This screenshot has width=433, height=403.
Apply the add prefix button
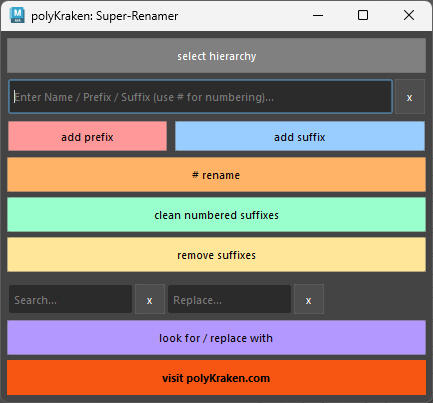pyautogui.click(x=87, y=136)
